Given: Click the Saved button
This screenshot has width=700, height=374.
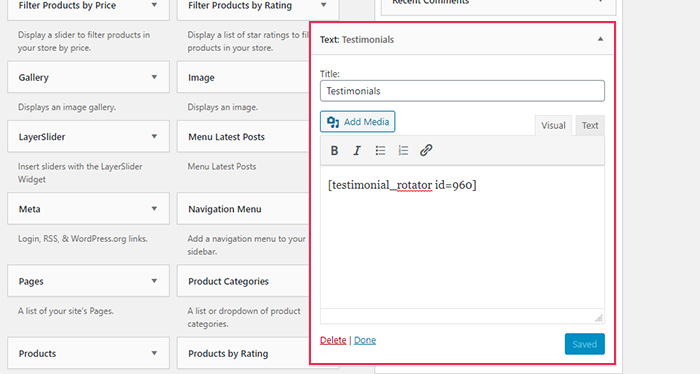Looking at the screenshot, I should 584,344.
